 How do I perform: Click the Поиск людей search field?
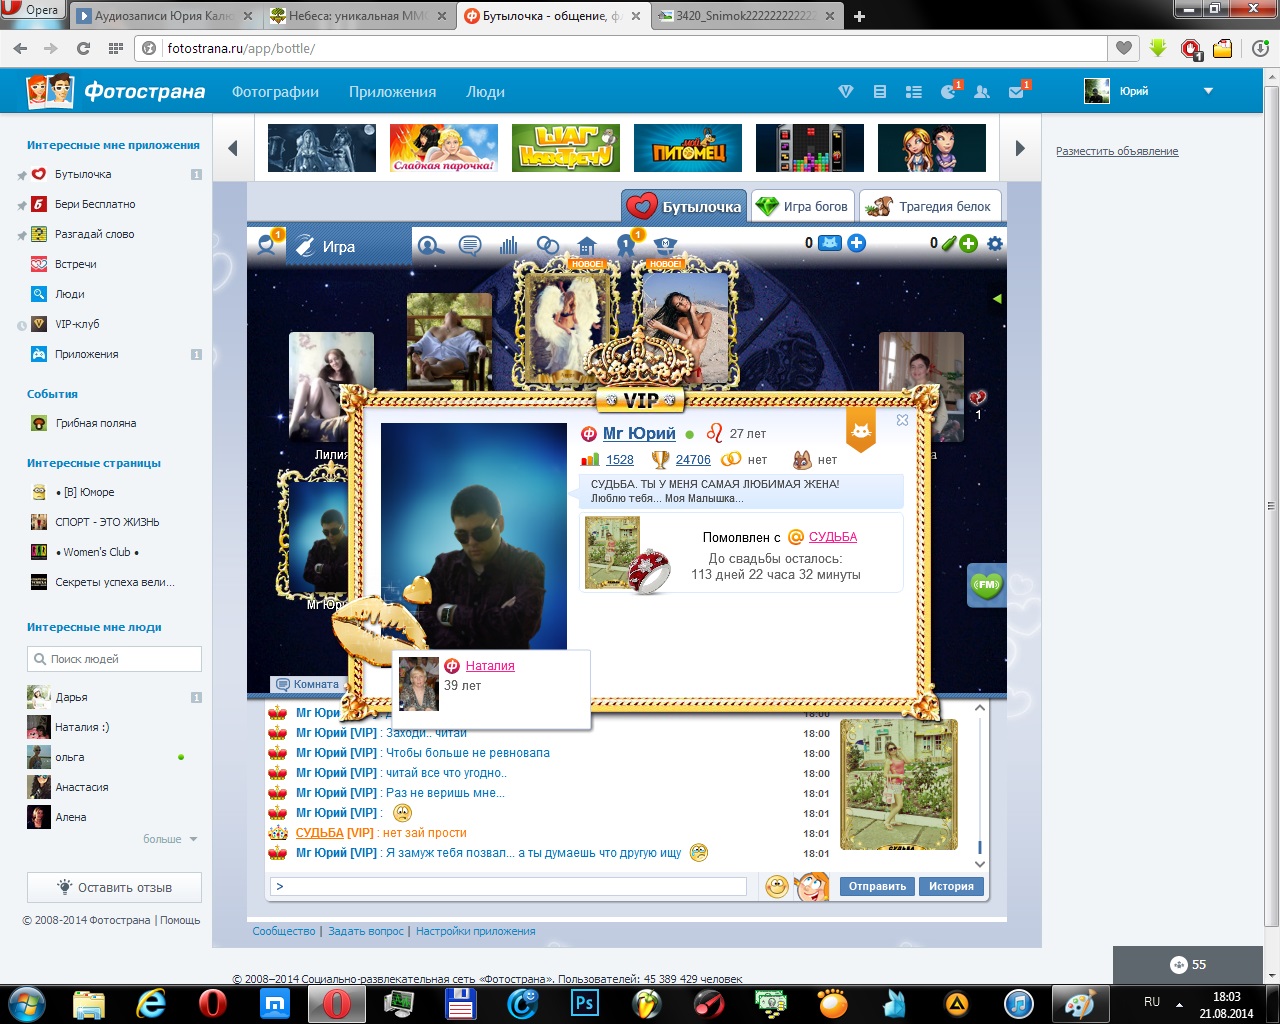[x=114, y=659]
